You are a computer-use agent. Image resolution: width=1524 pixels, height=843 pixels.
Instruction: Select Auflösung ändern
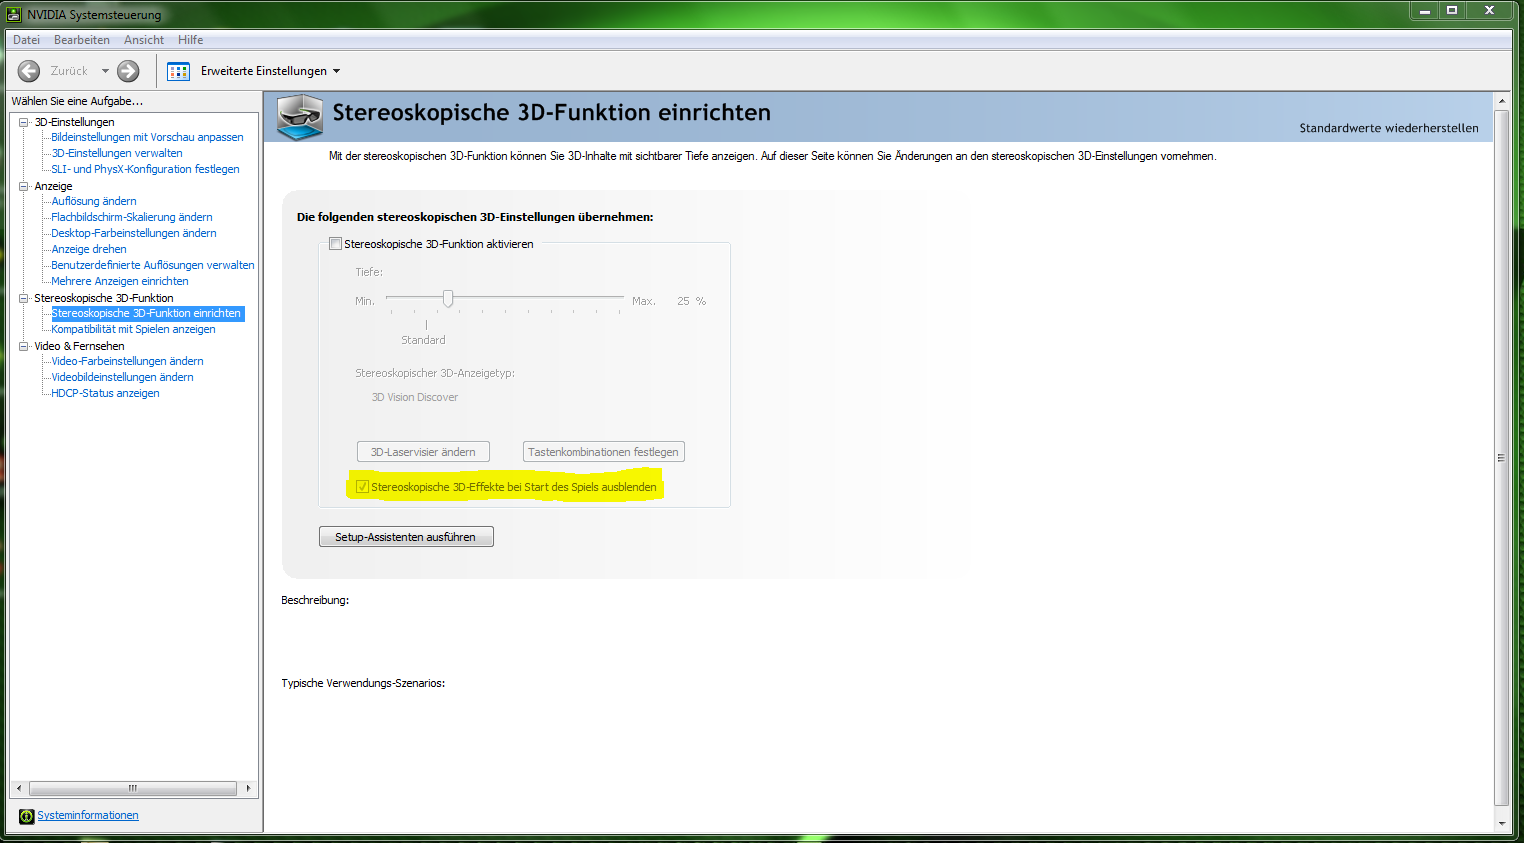point(94,201)
